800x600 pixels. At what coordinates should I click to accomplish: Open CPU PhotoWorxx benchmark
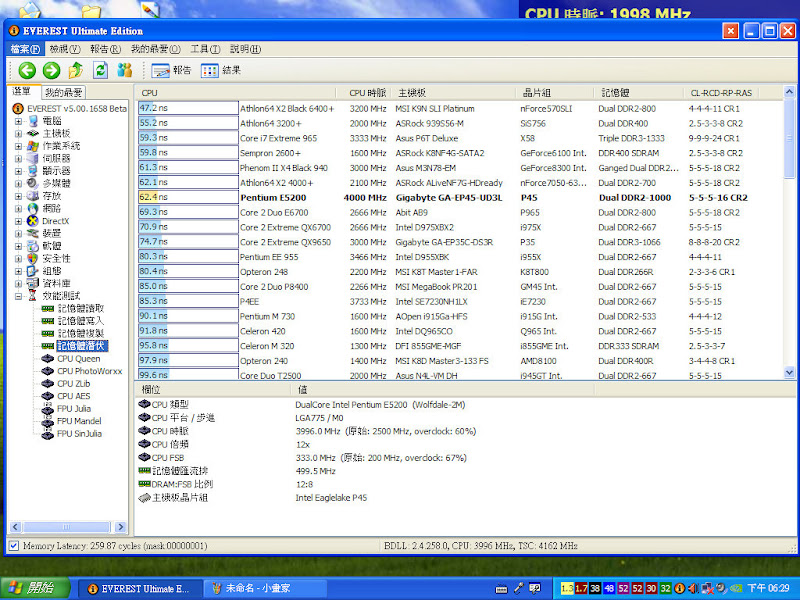[x=89, y=371]
